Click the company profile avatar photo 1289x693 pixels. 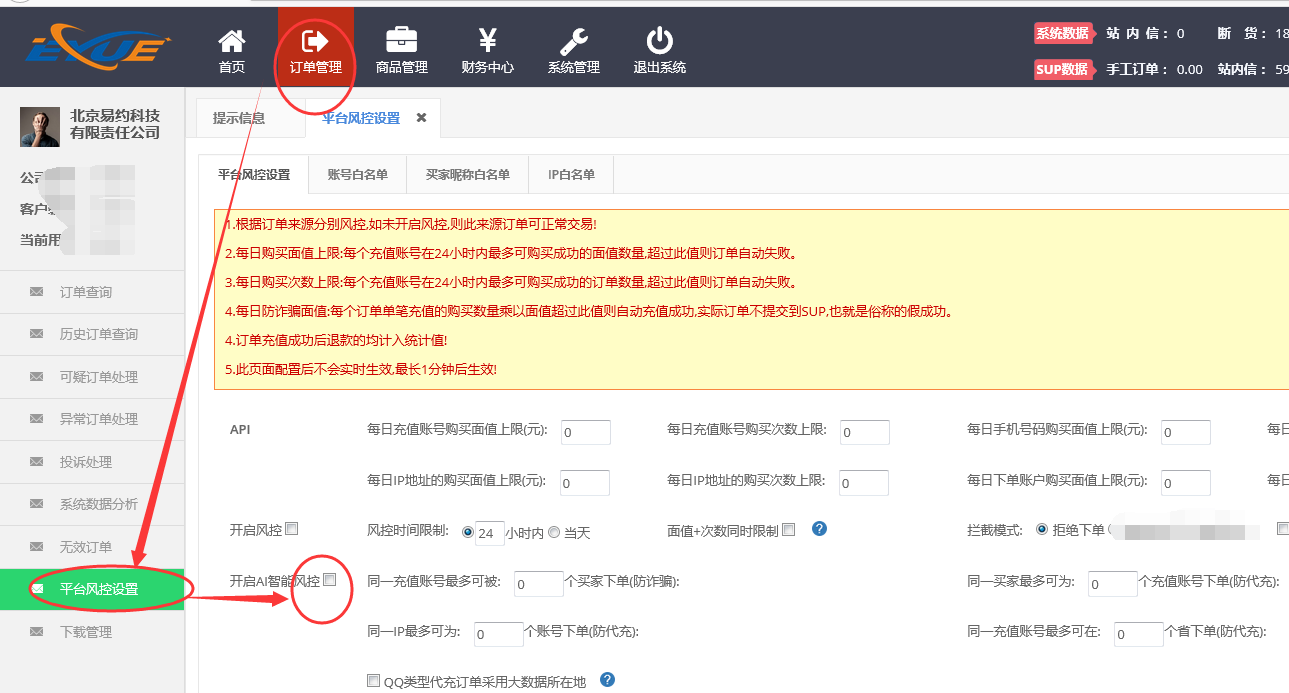tap(38, 127)
